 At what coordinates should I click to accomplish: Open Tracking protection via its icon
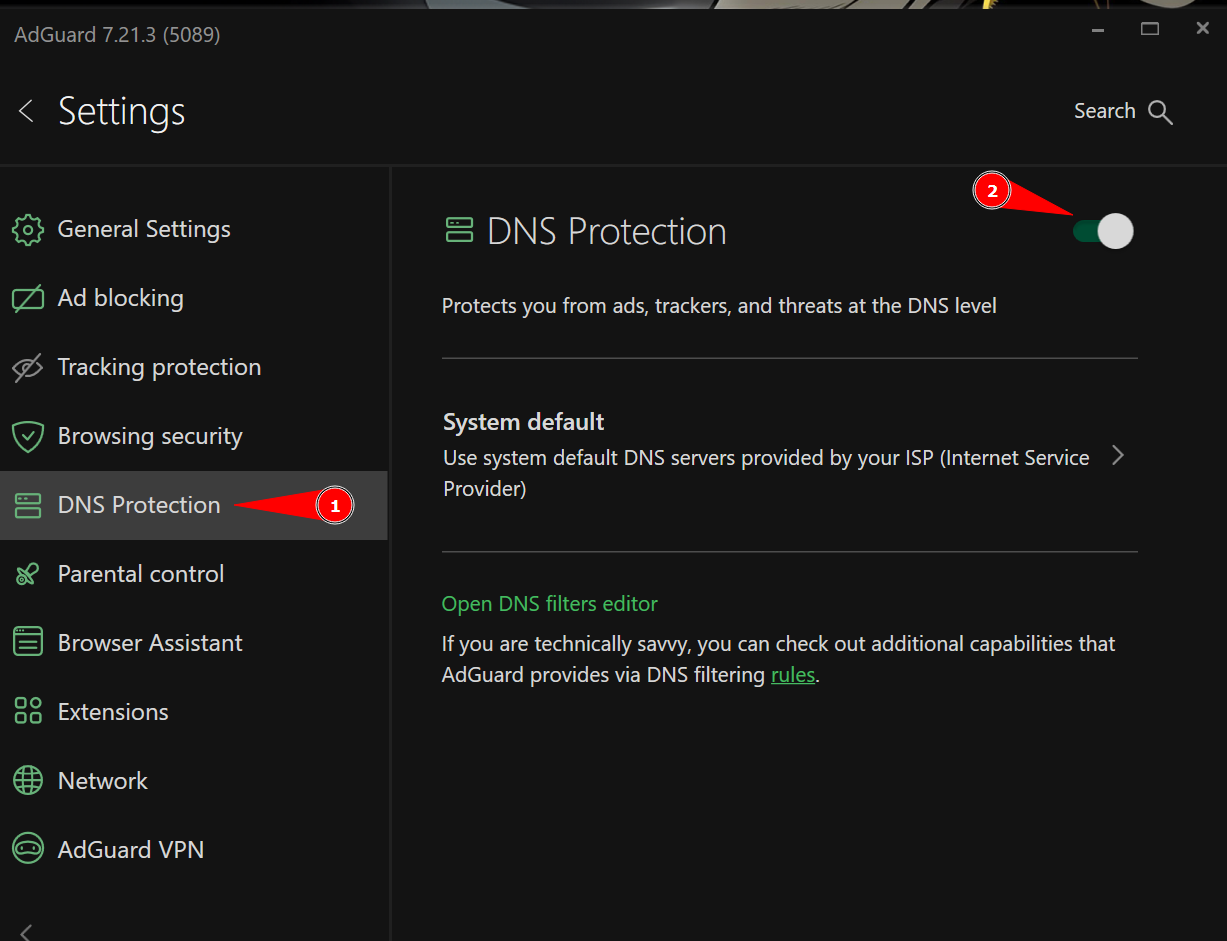[x=27, y=367]
